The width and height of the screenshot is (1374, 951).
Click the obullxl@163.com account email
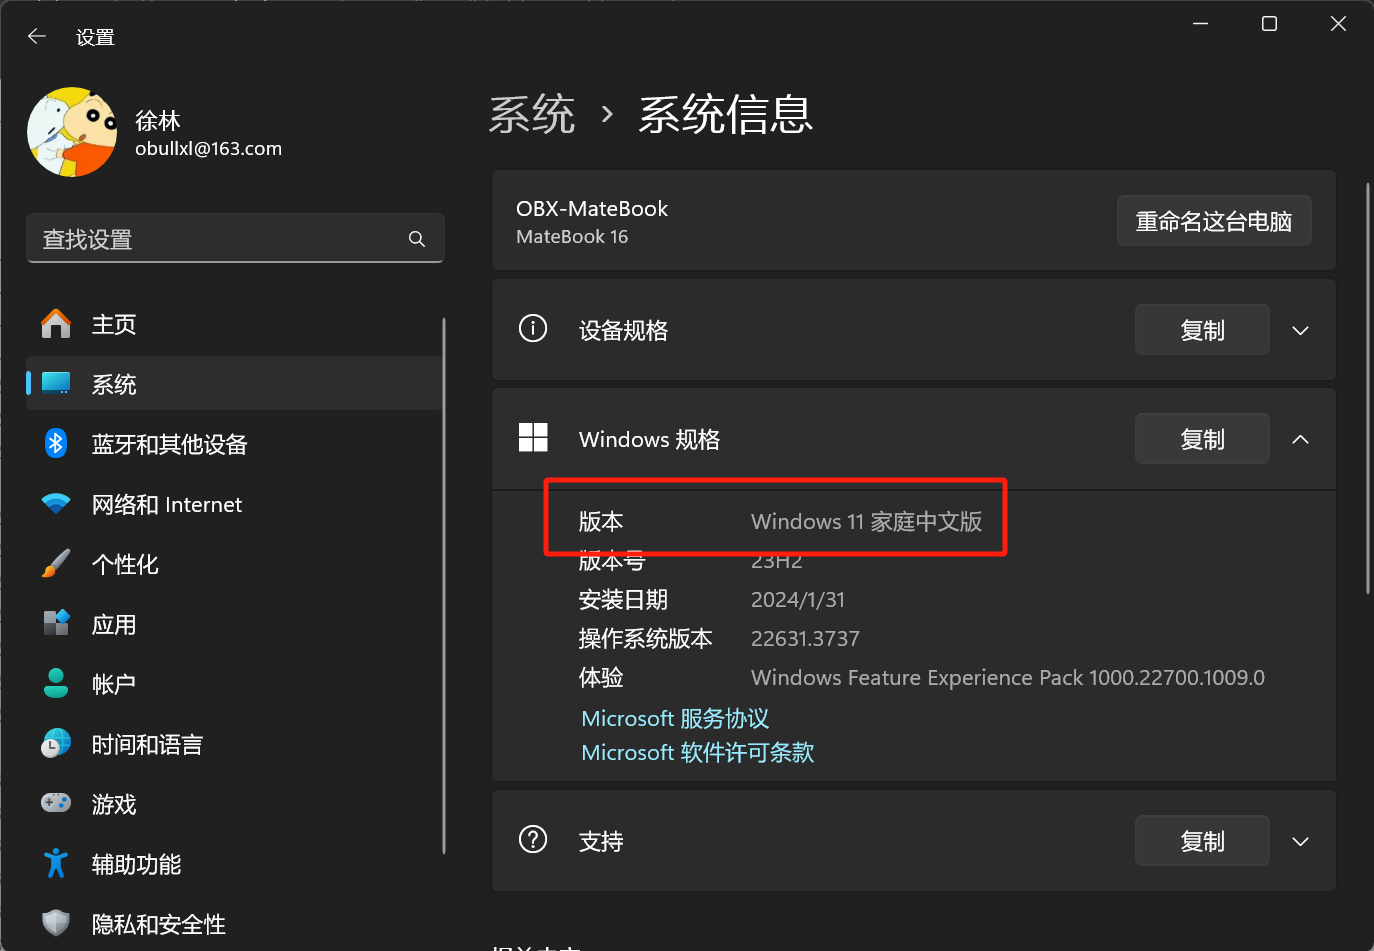pyautogui.click(x=208, y=148)
